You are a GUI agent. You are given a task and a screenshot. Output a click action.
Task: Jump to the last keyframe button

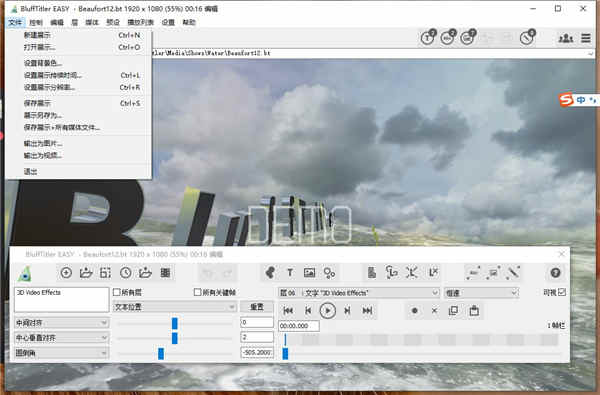pyautogui.click(x=367, y=311)
